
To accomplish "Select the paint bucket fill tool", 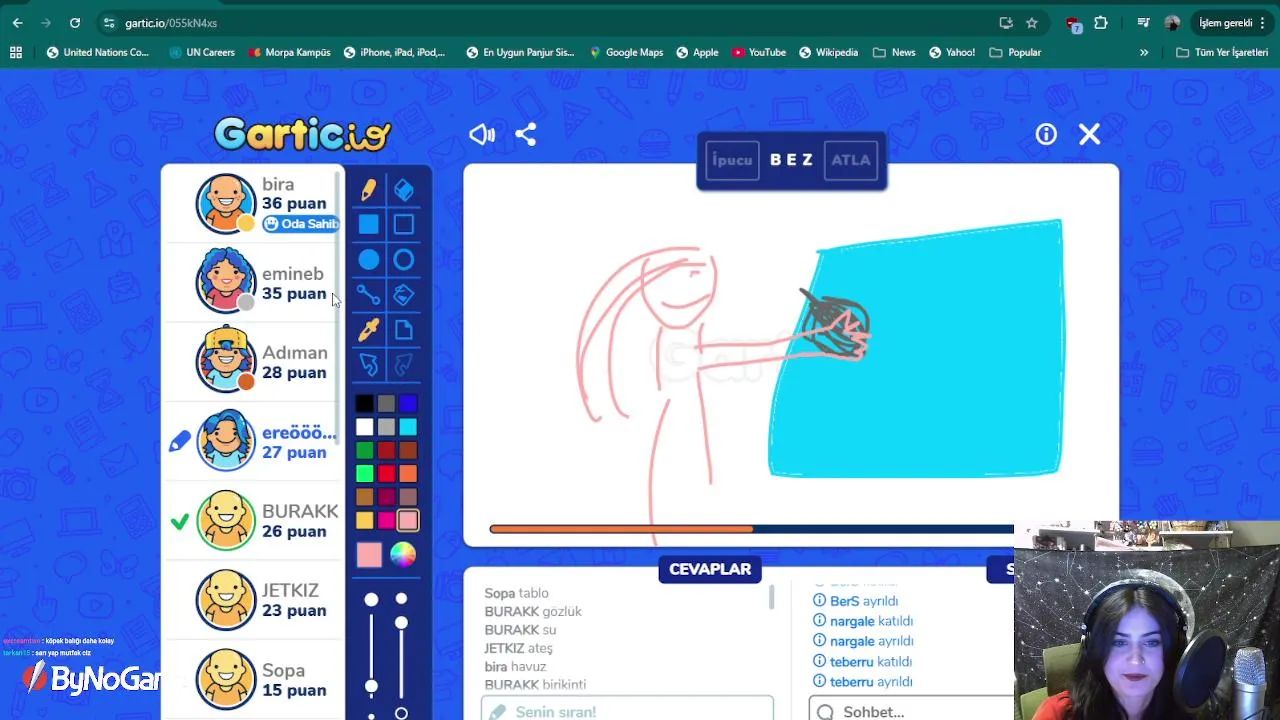I will [403, 295].
